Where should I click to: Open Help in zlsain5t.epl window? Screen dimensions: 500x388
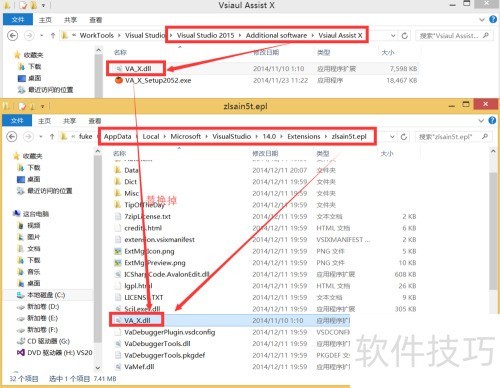pos(492,120)
